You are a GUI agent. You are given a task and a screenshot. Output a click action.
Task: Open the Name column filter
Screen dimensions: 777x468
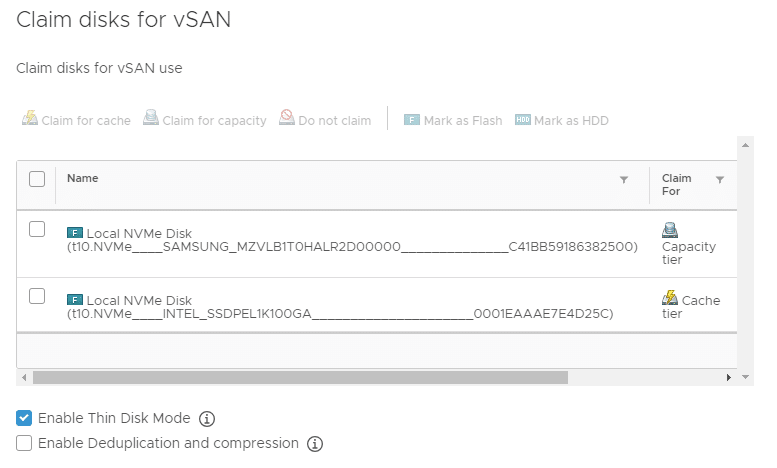(x=624, y=179)
